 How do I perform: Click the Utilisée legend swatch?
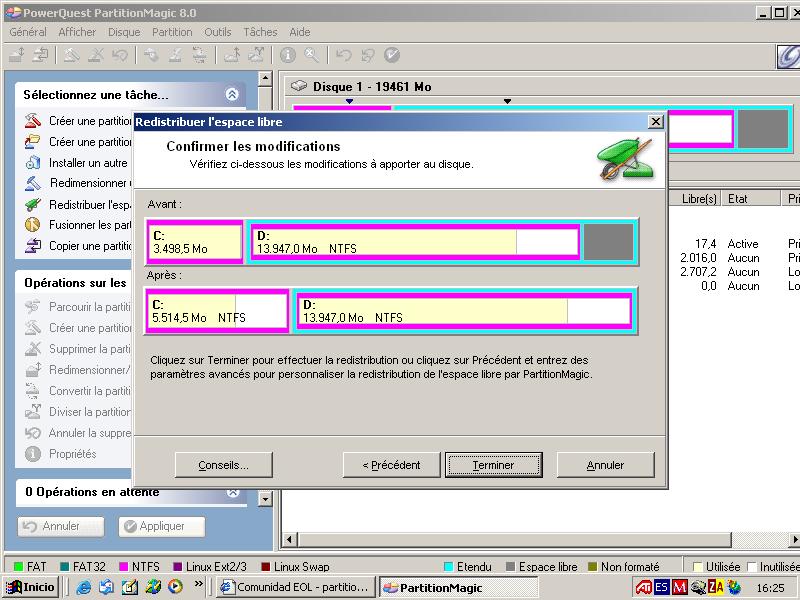tap(697, 566)
